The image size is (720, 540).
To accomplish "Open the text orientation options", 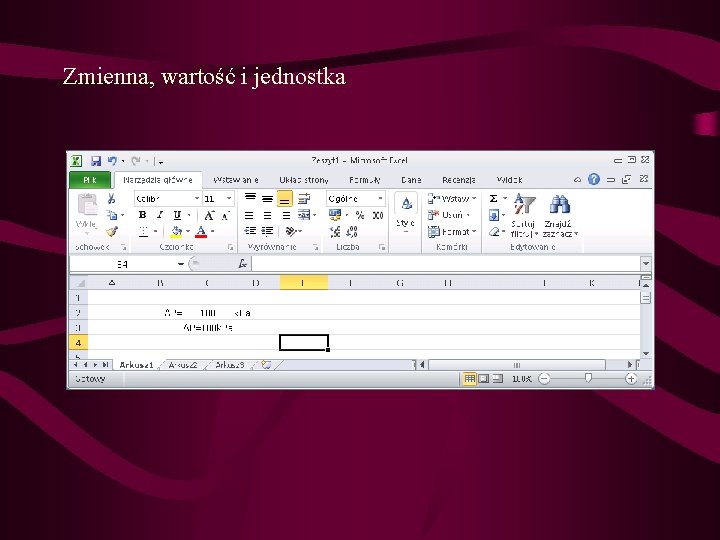I will point(291,231).
